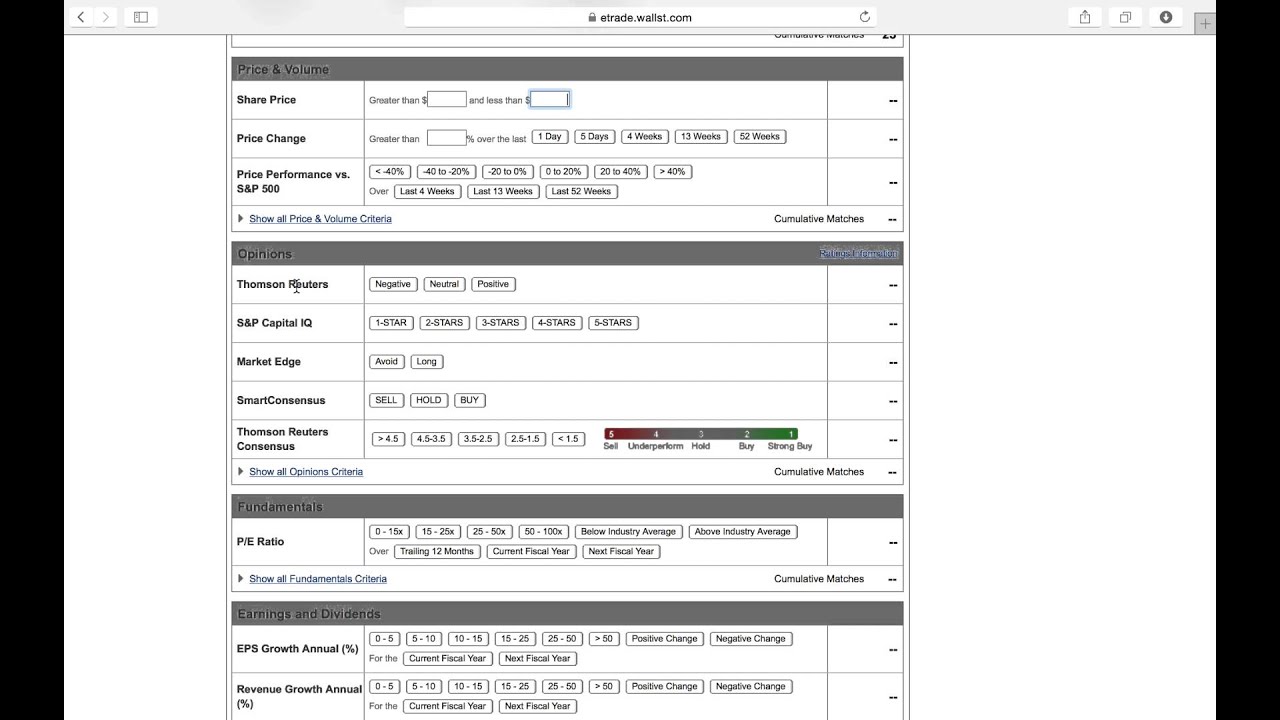Open the Downloads icon
Image resolution: width=1280 pixels, height=720 pixels.
pos(1166,17)
